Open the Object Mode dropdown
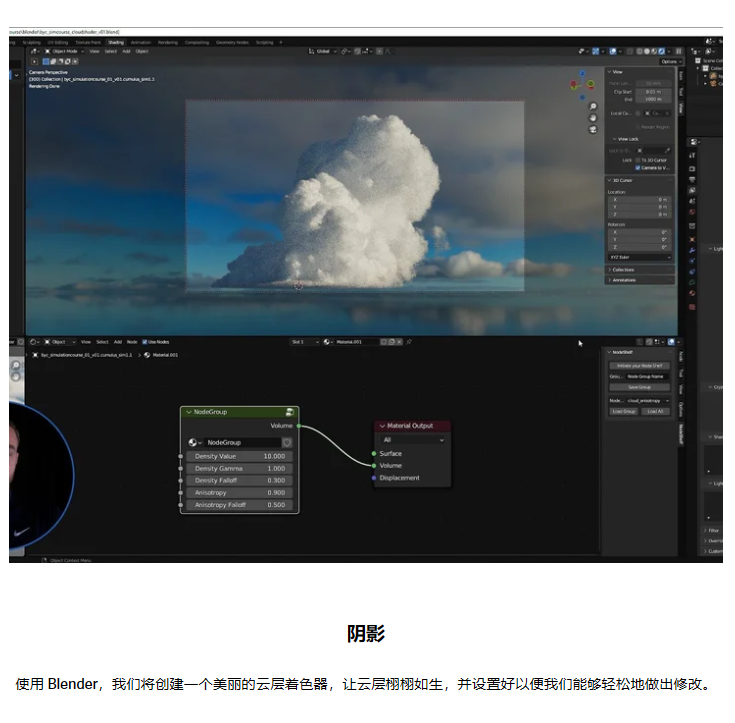 click(64, 51)
